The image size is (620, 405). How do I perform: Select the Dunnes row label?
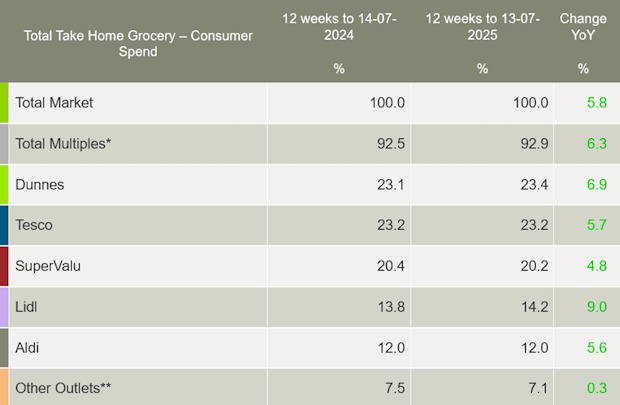point(40,185)
